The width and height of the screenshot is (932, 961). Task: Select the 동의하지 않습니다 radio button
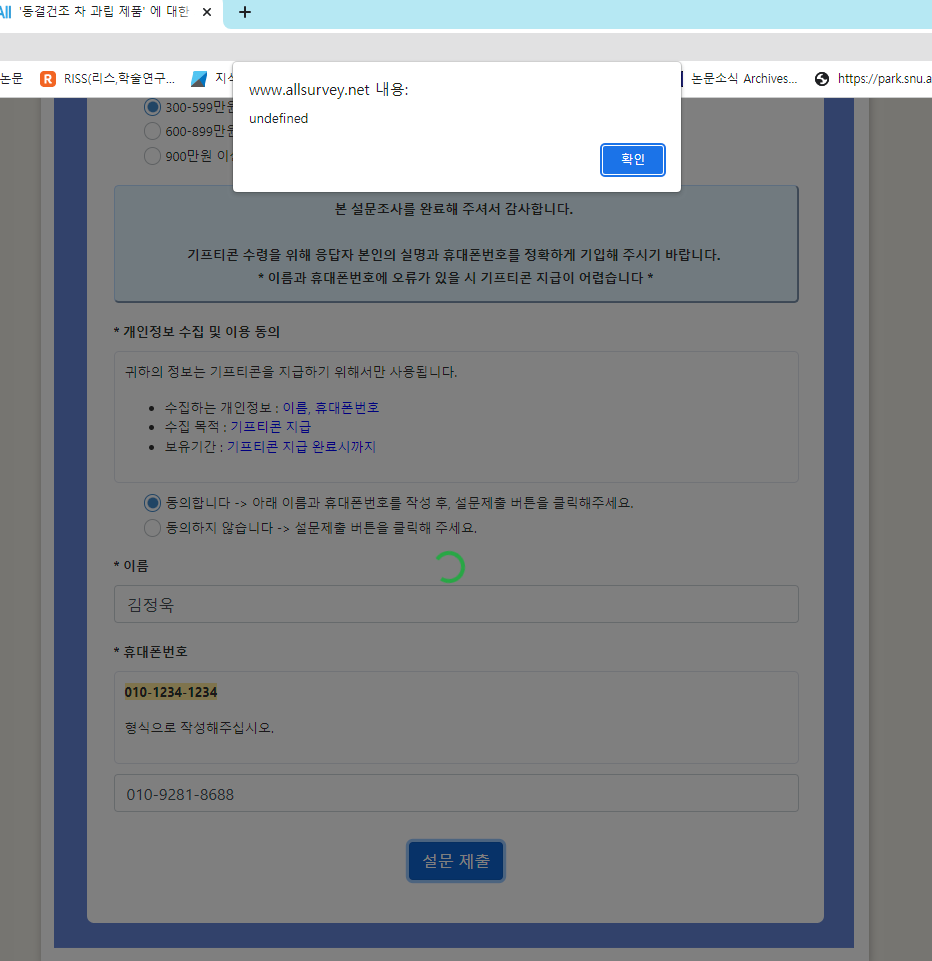pyautogui.click(x=152, y=527)
